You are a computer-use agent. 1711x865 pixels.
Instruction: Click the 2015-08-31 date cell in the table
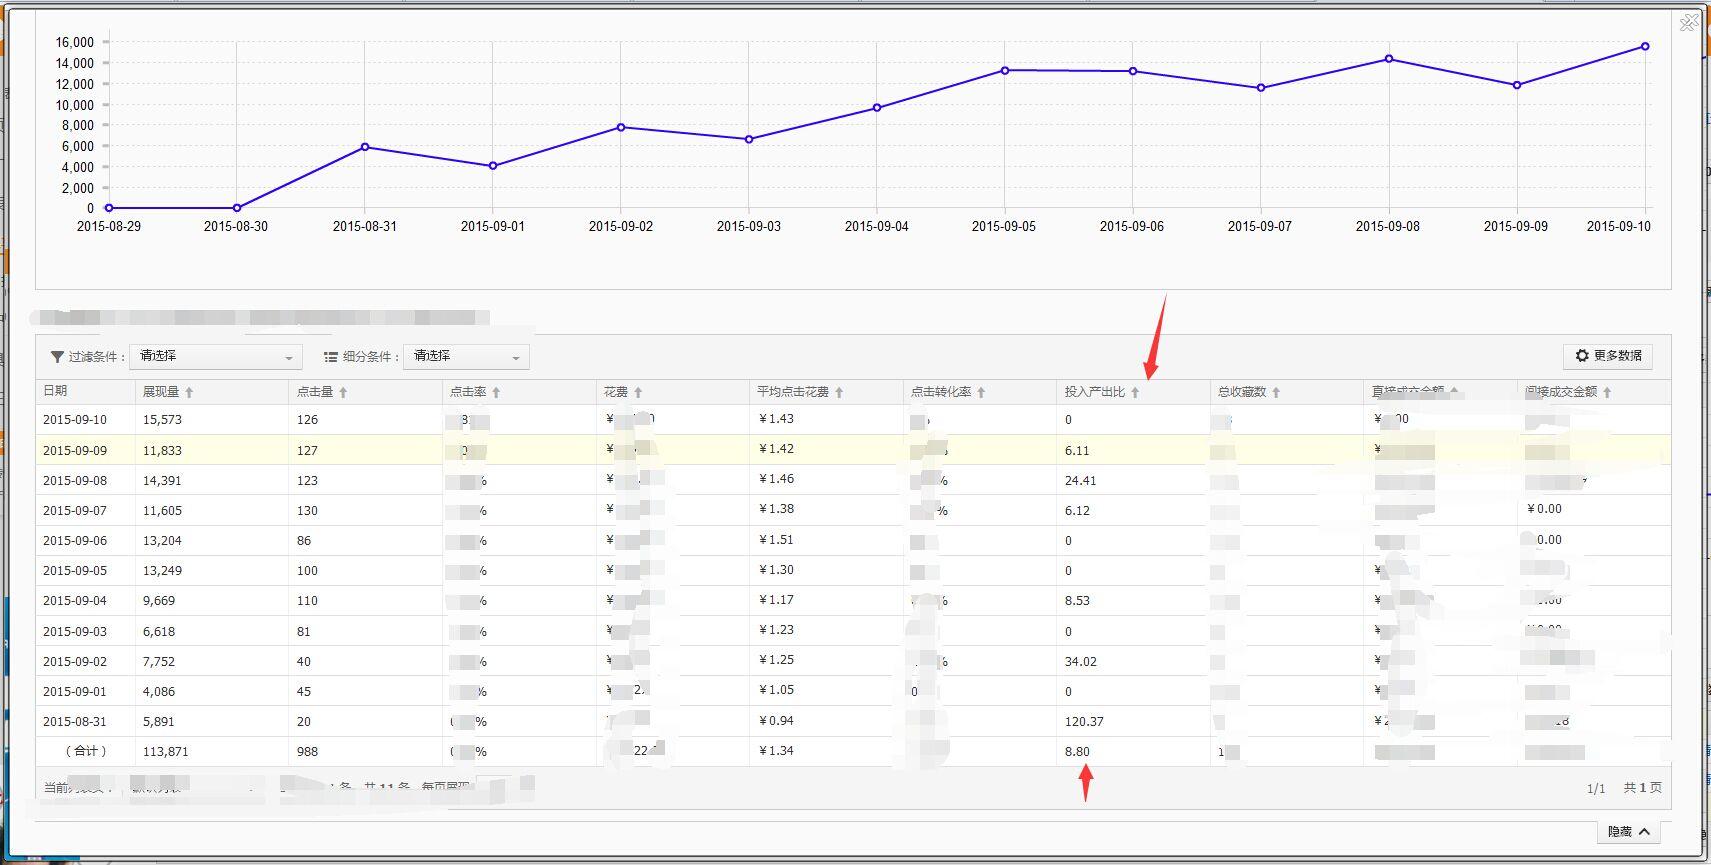pyautogui.click(x=75, y=722)
